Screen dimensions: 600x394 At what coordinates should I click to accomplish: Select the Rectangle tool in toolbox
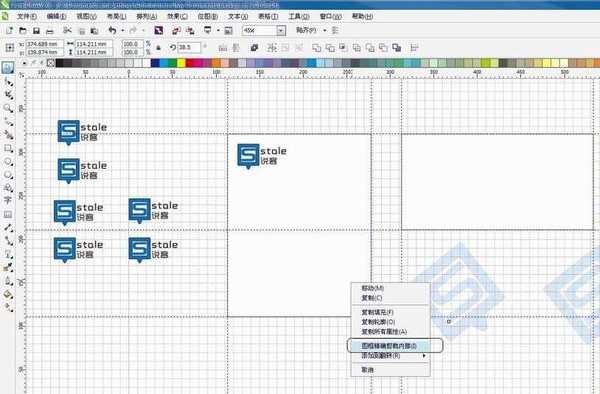click(8, 149)
